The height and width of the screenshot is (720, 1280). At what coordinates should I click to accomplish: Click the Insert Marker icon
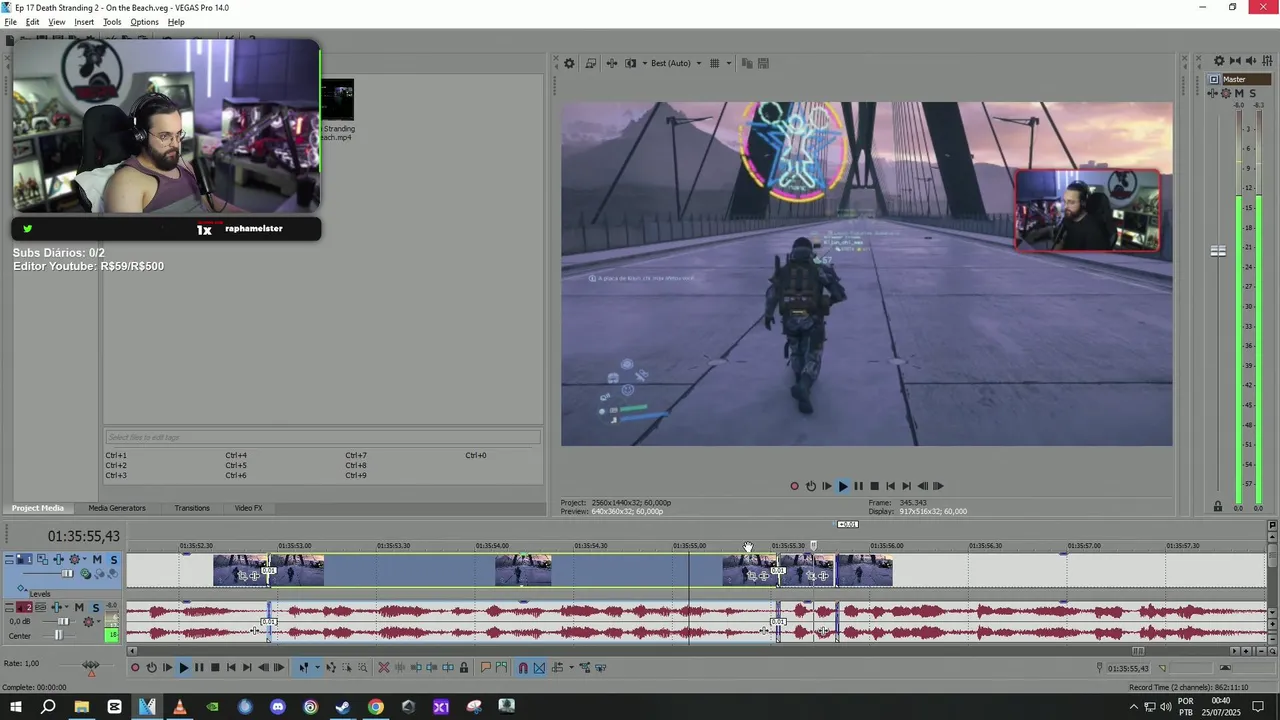(x=485, y=667)
